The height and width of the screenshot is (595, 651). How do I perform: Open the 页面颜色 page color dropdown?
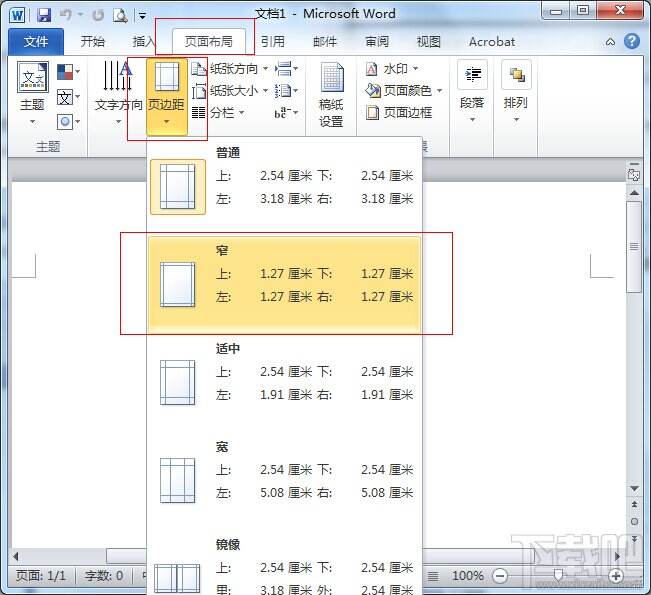point(404,91)
